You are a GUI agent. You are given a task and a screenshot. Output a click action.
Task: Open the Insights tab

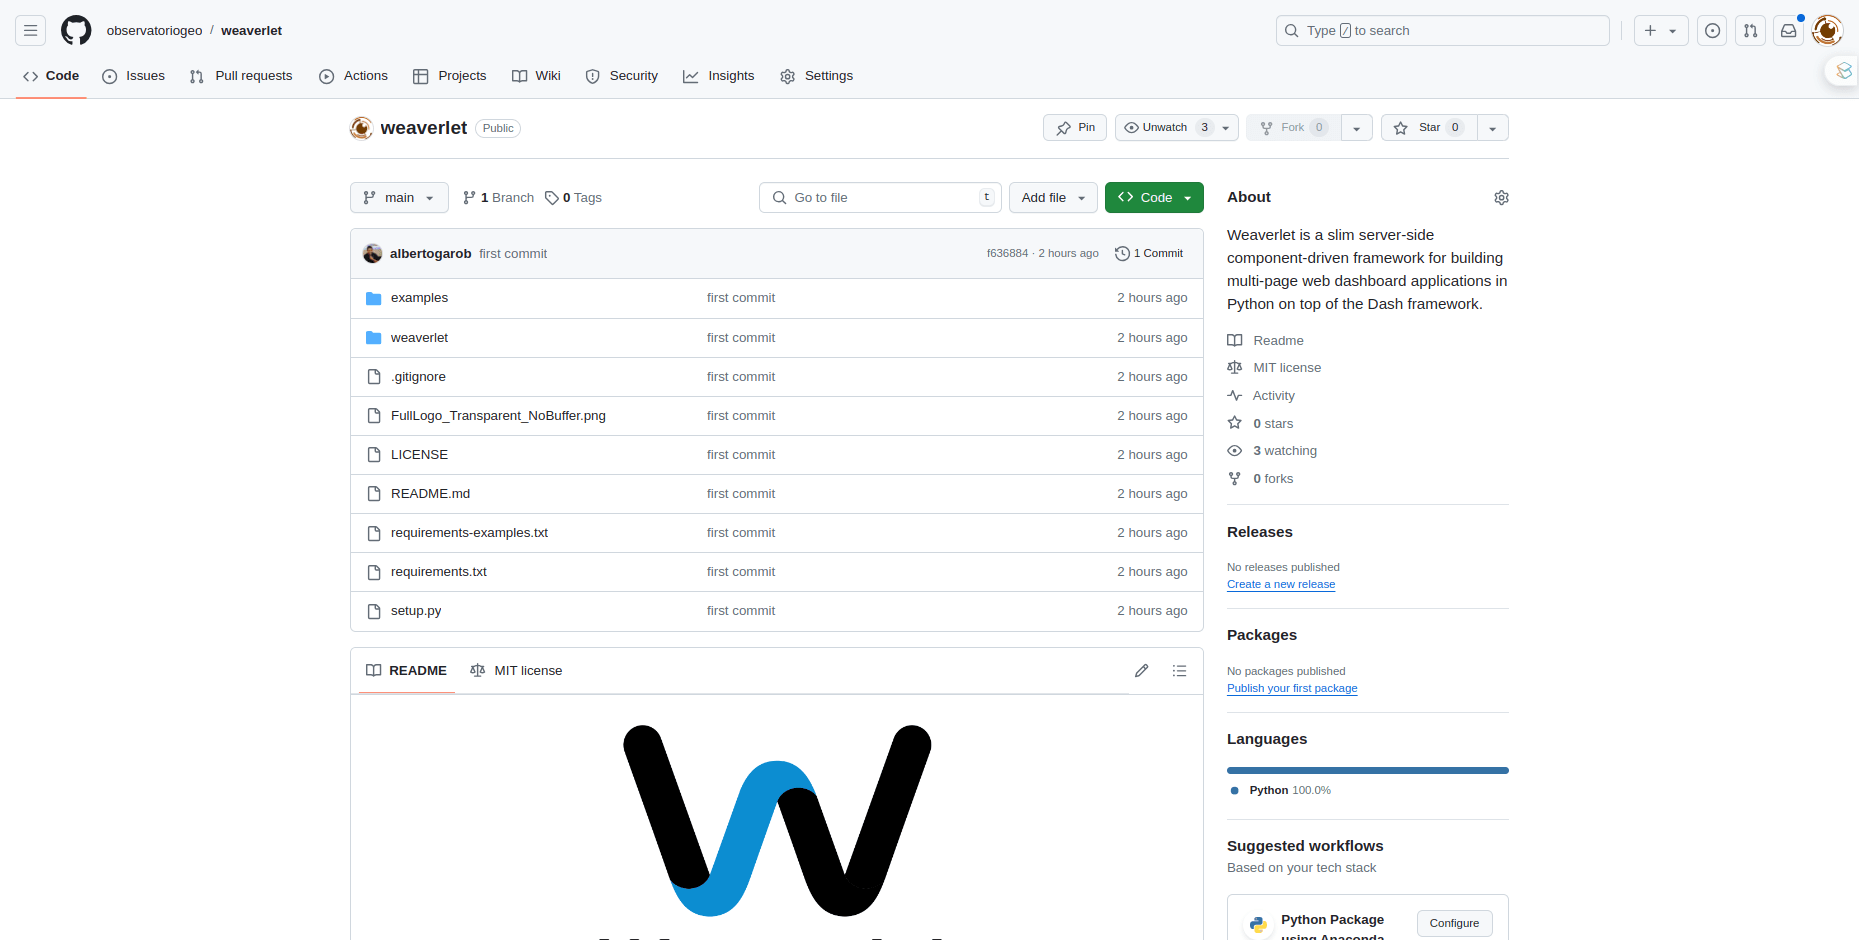718,76
